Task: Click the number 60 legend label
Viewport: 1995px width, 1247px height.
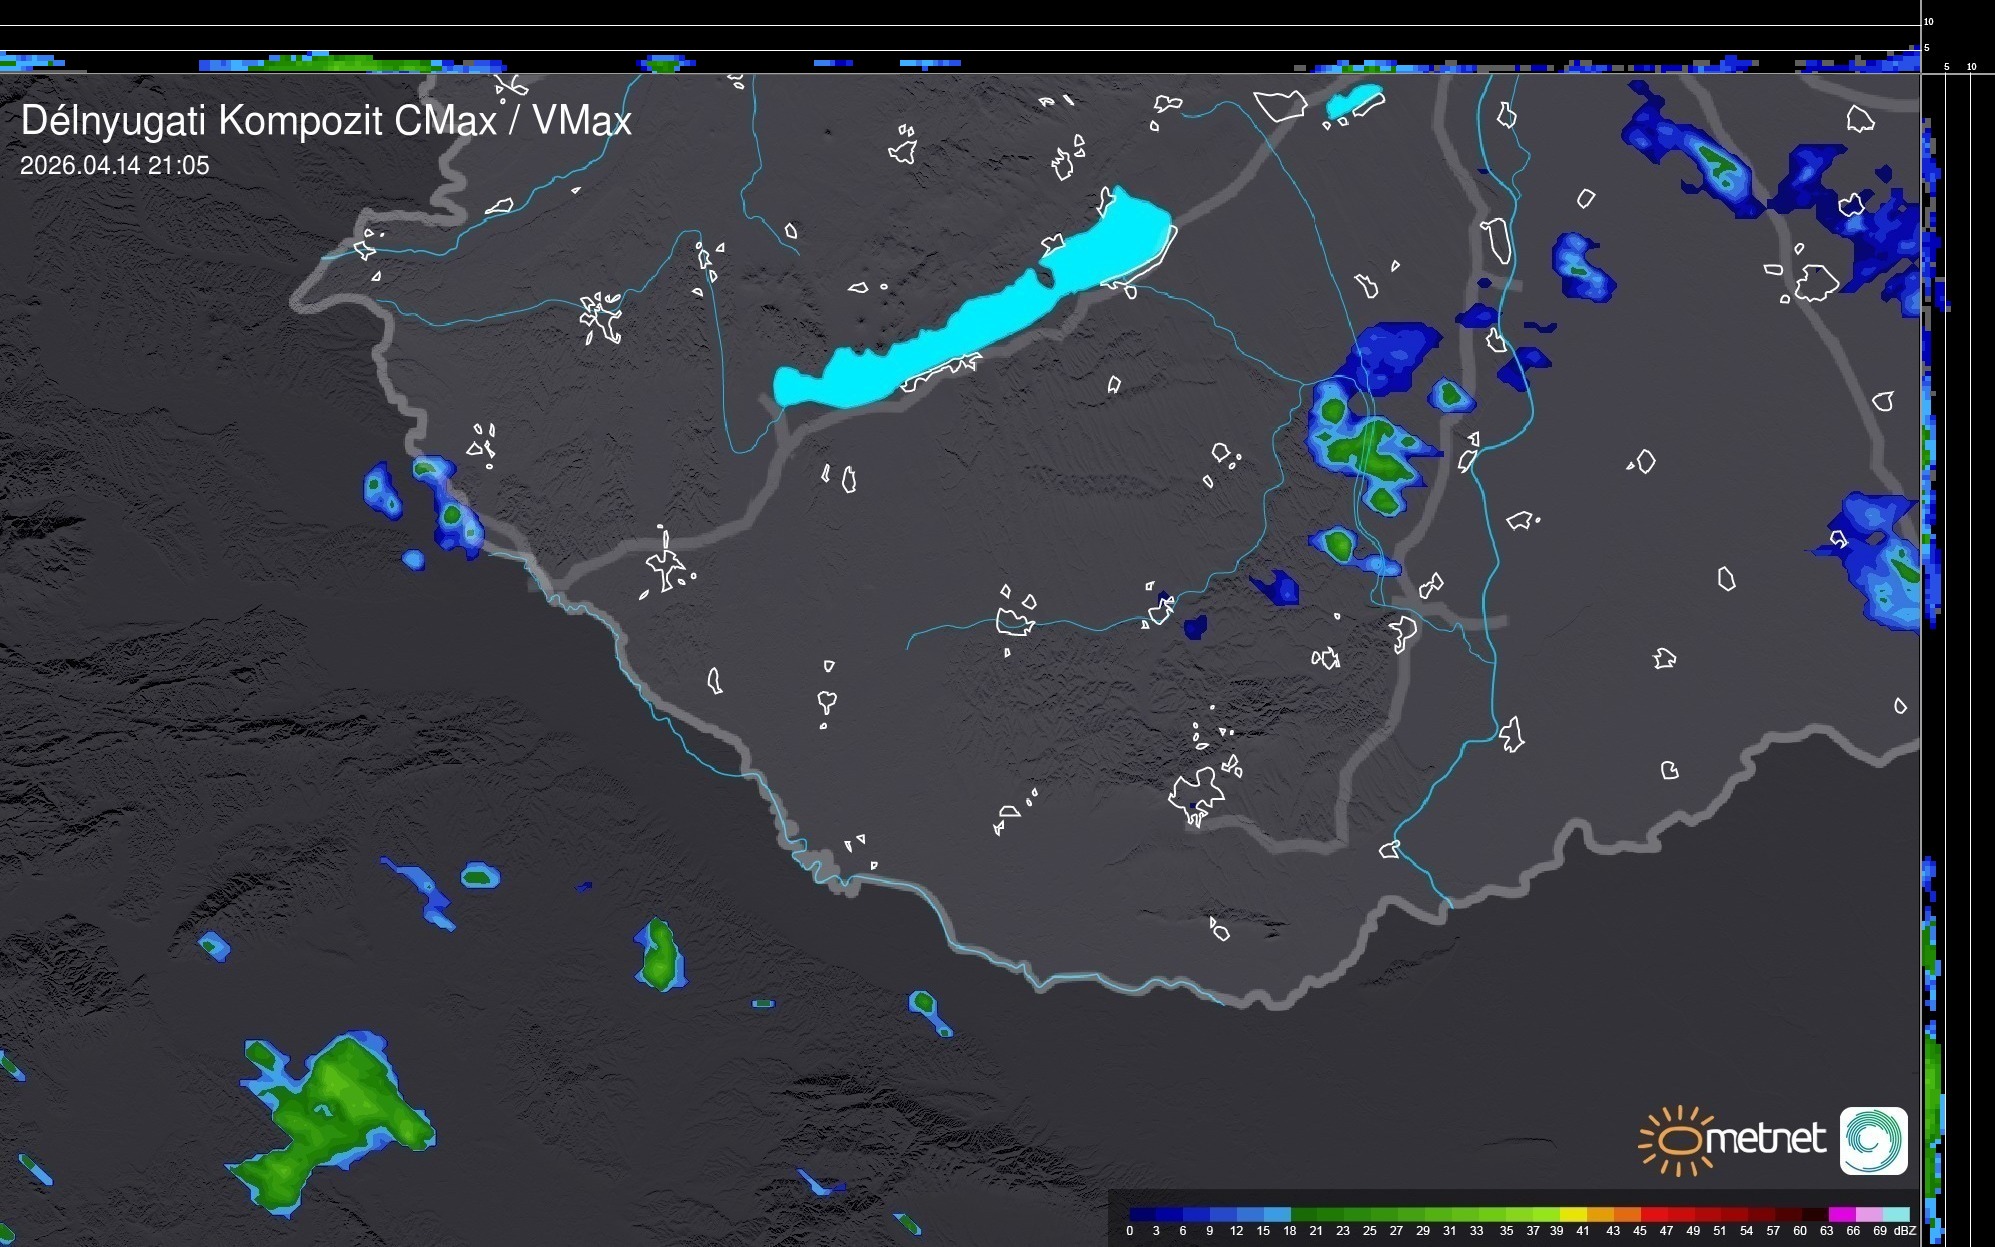Action: [x=1800, y=1231]
